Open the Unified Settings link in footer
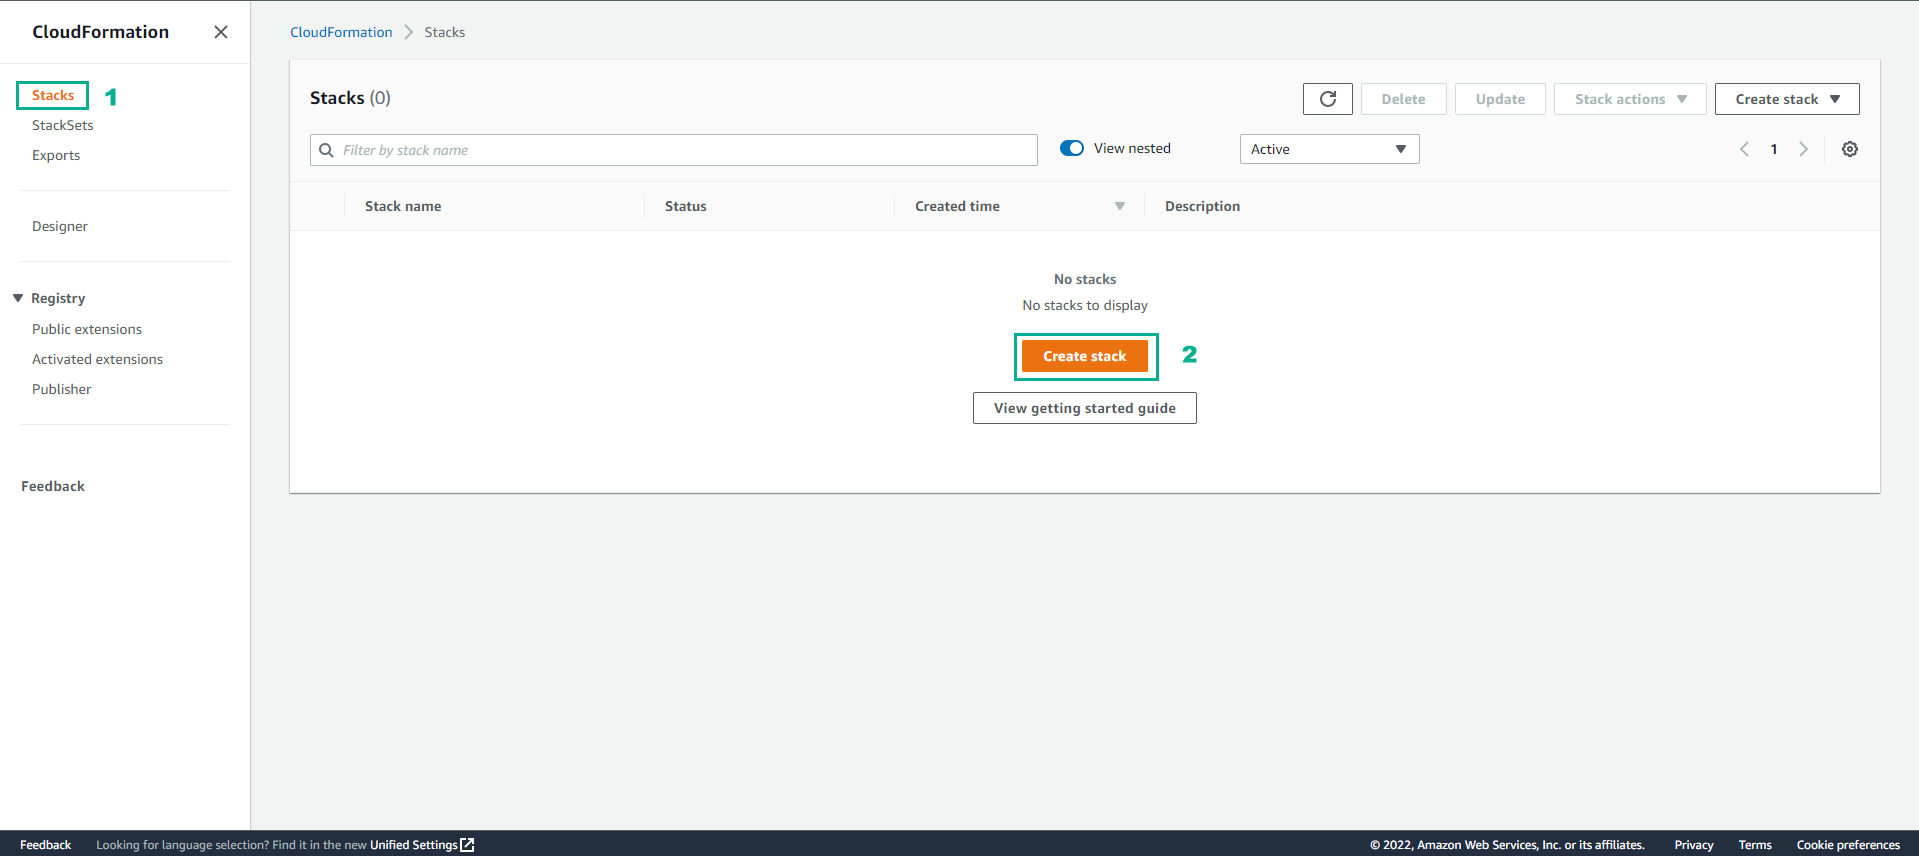Viewport: 1919px width, 856px height. [414, 845]
